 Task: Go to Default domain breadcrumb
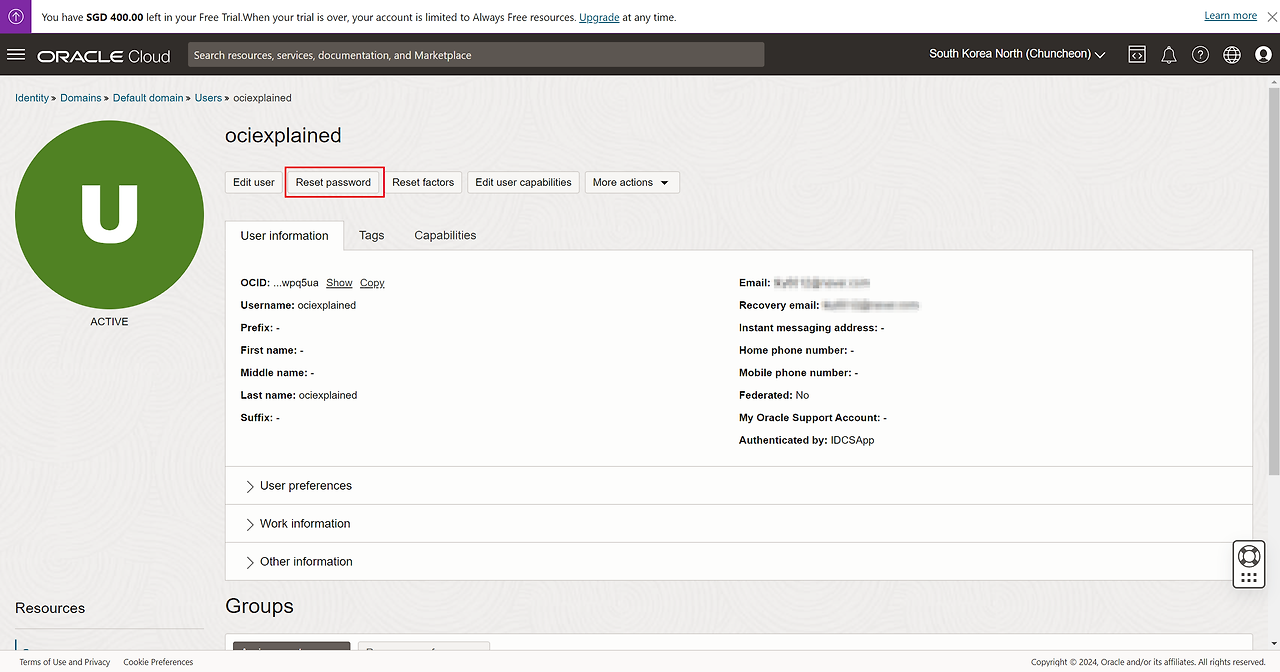148,98
